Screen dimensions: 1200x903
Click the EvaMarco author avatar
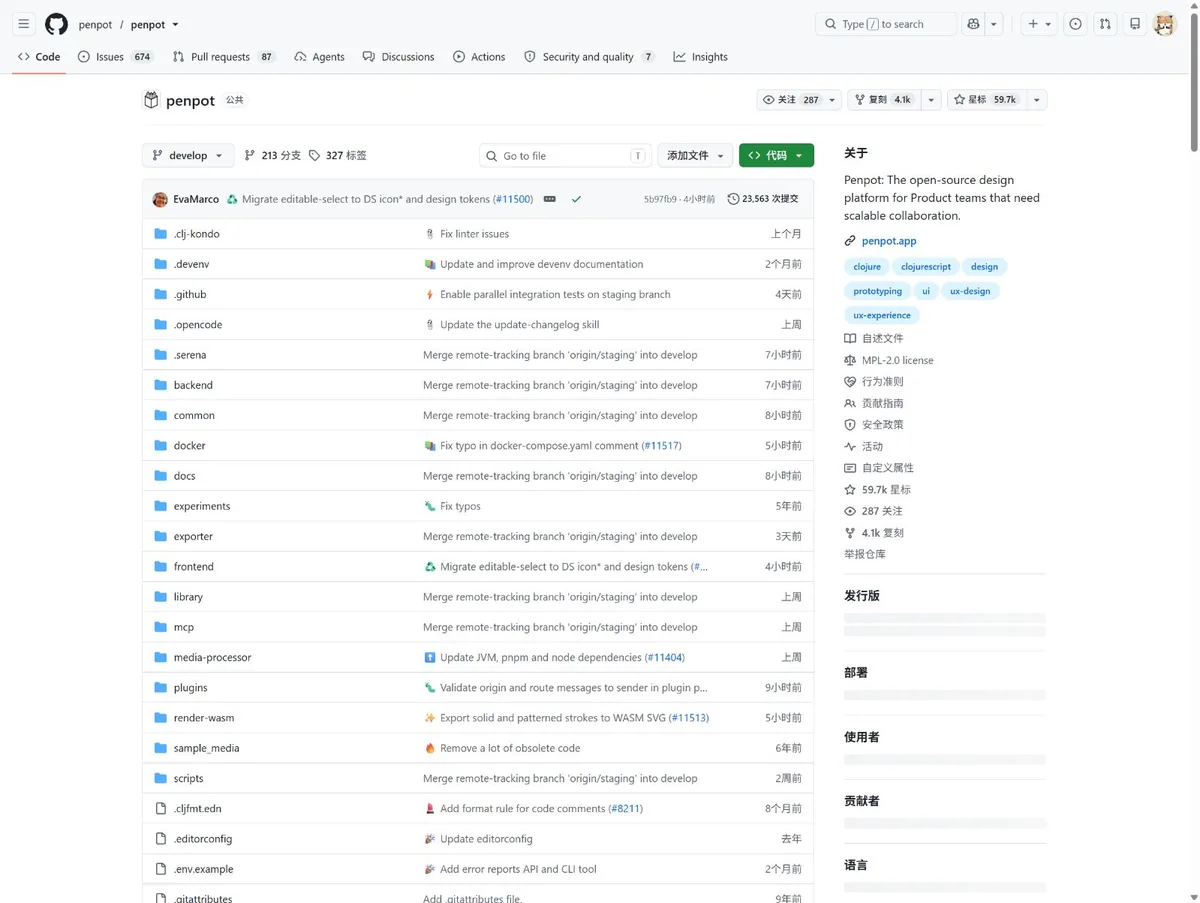click(160, 199)
